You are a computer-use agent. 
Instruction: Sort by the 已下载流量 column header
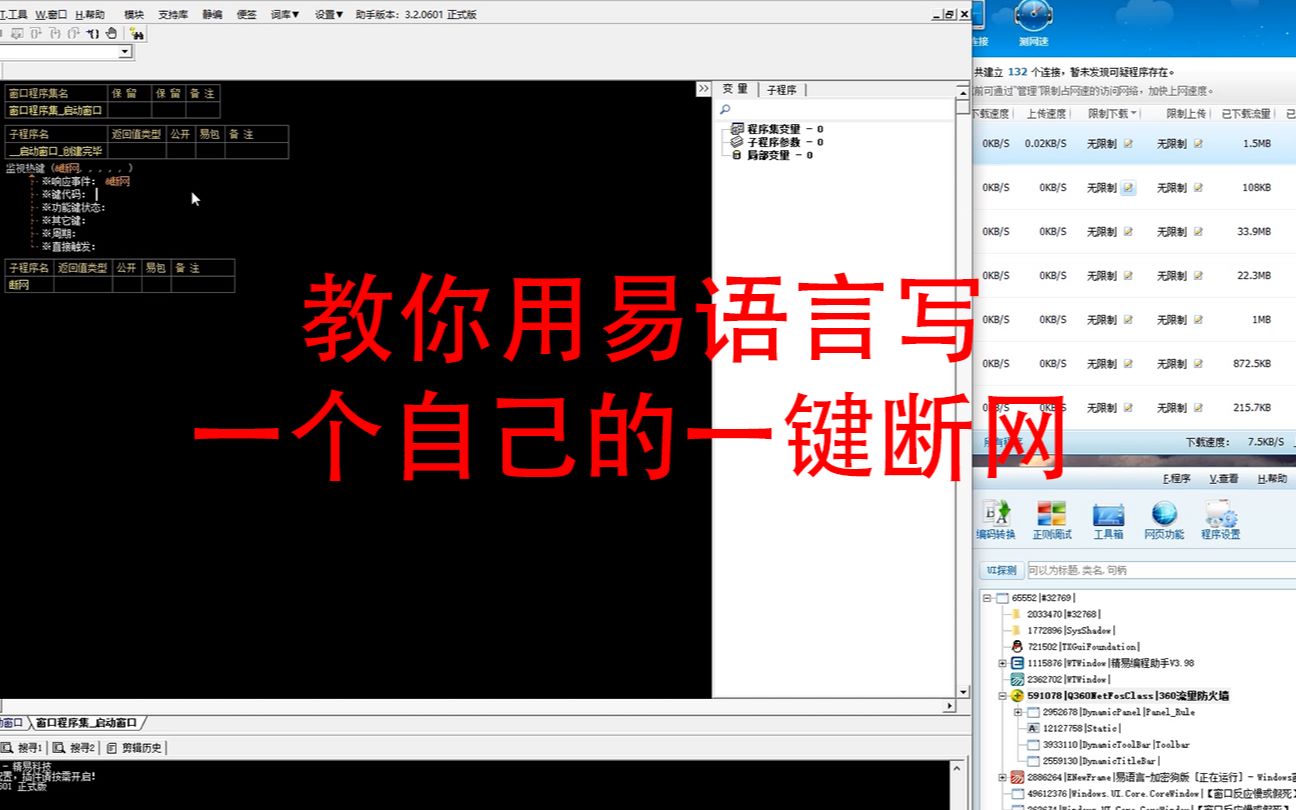click(1246, 114)
